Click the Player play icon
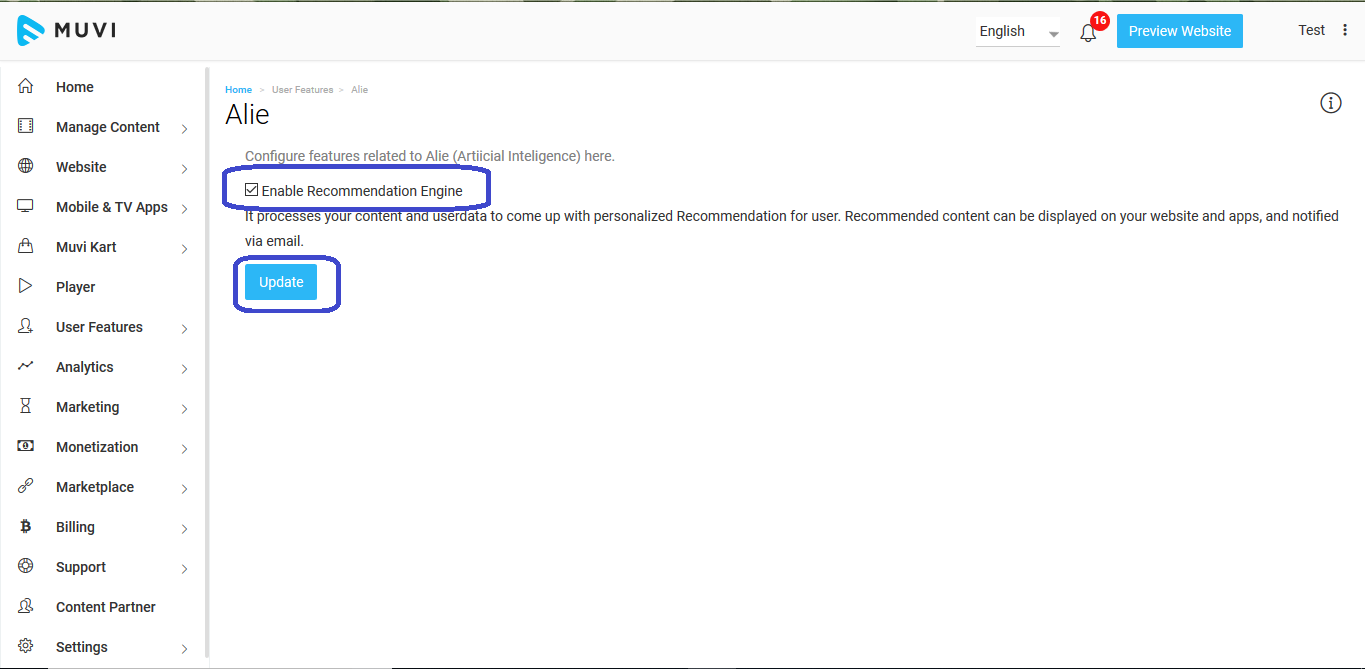This screenshot has height=669, width=1365. 26,286
